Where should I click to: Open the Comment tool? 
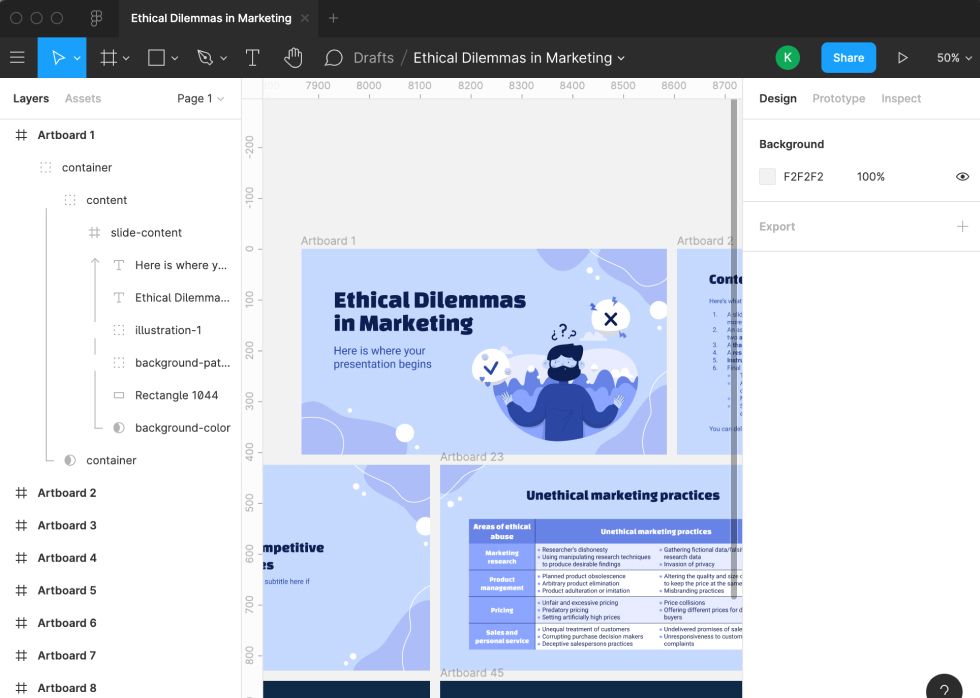[x=334, y=58]
